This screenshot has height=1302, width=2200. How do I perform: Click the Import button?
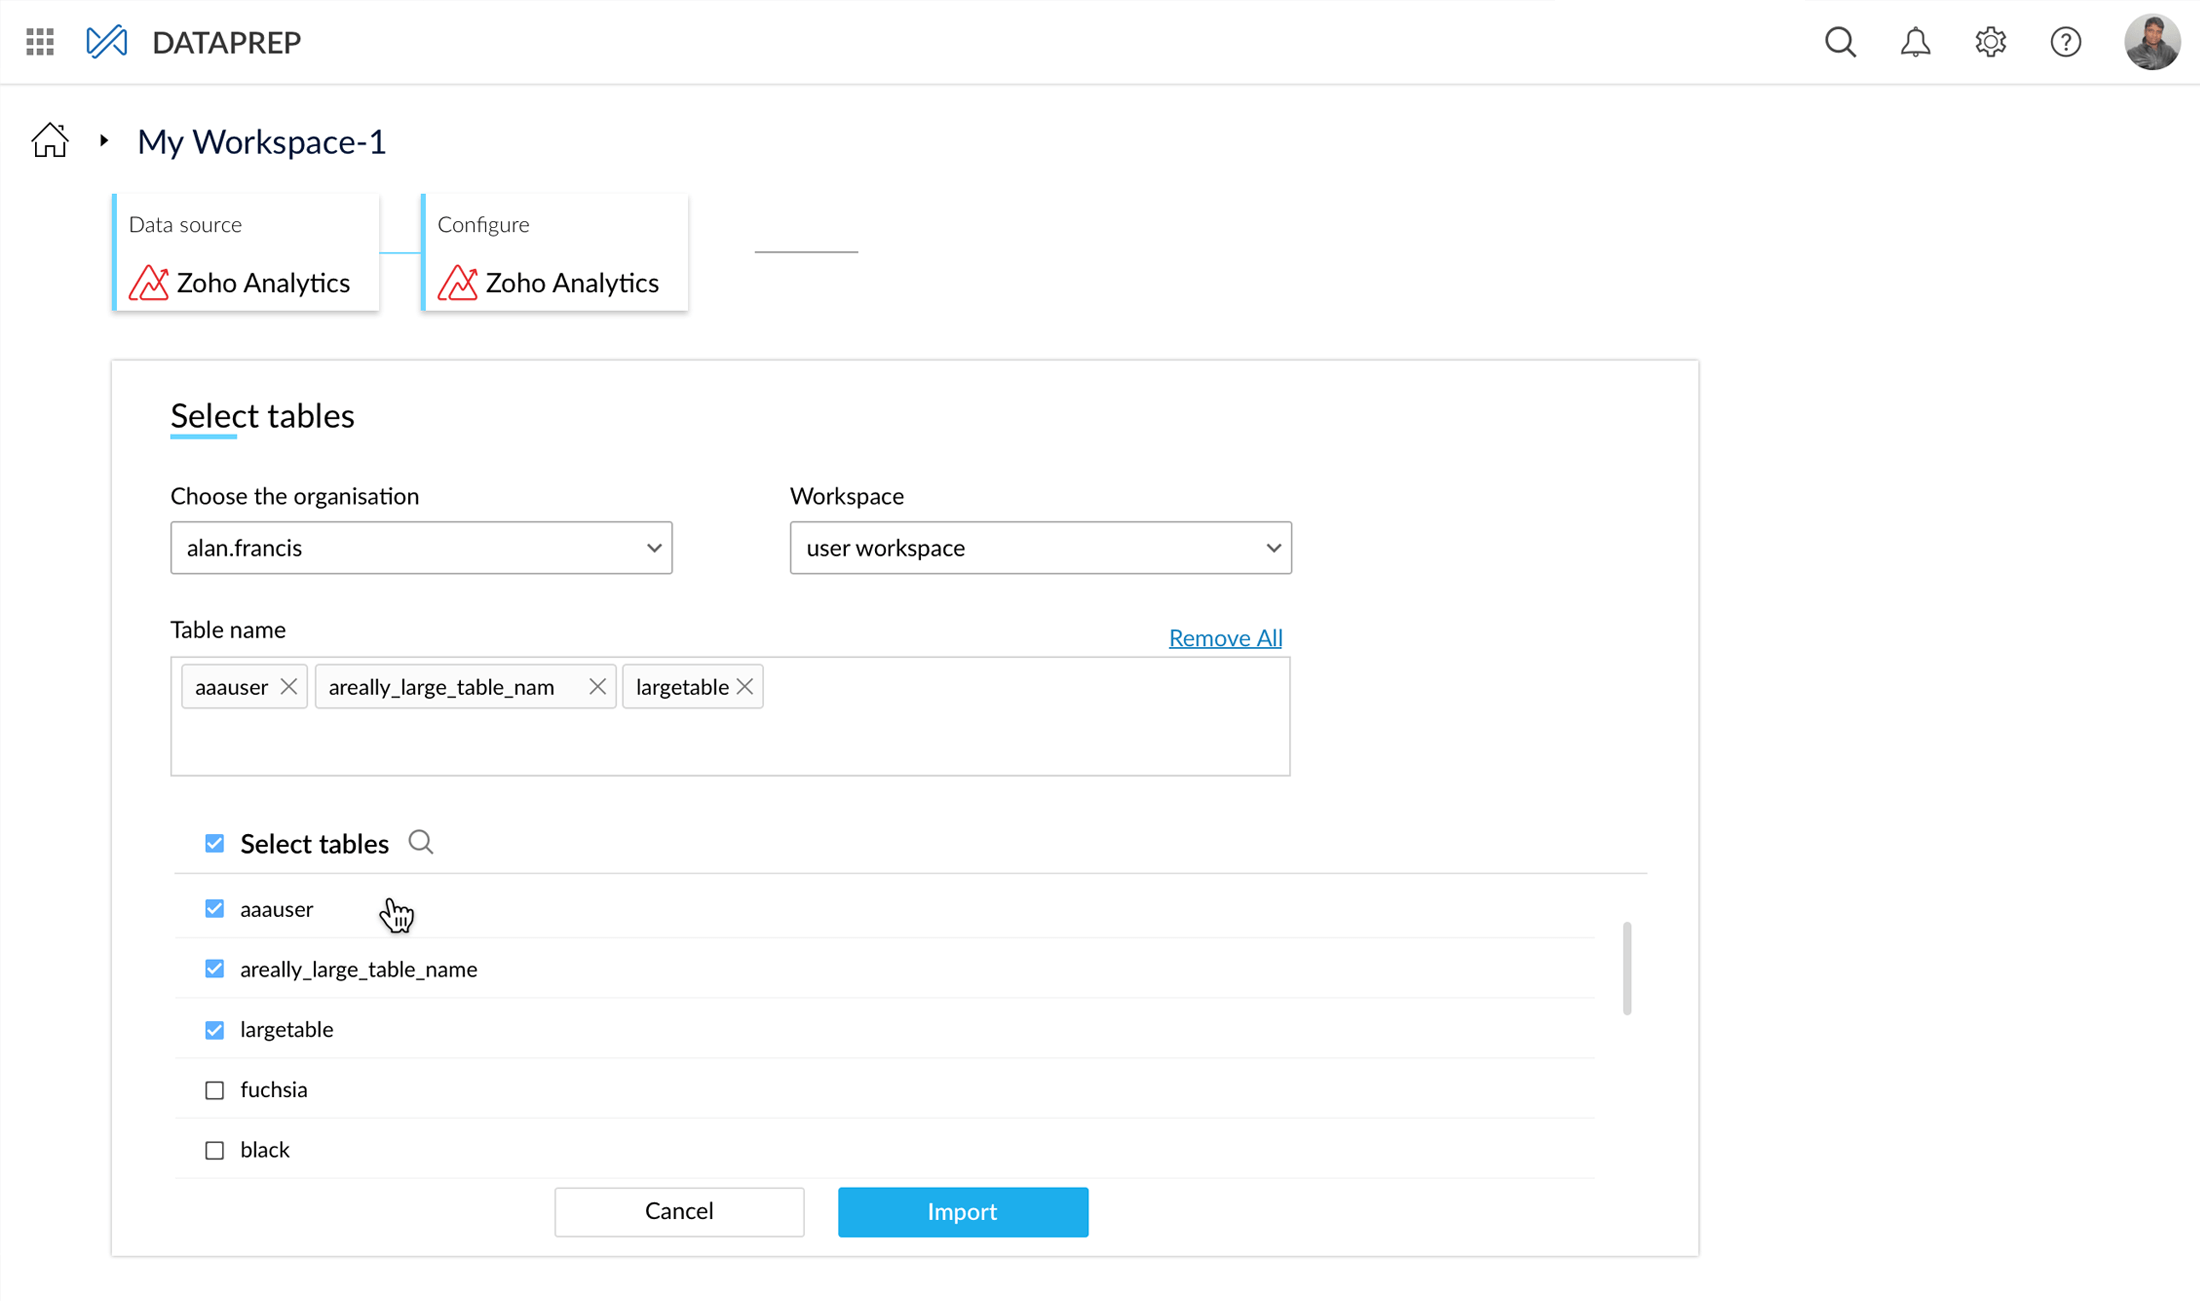point(962,1211)
